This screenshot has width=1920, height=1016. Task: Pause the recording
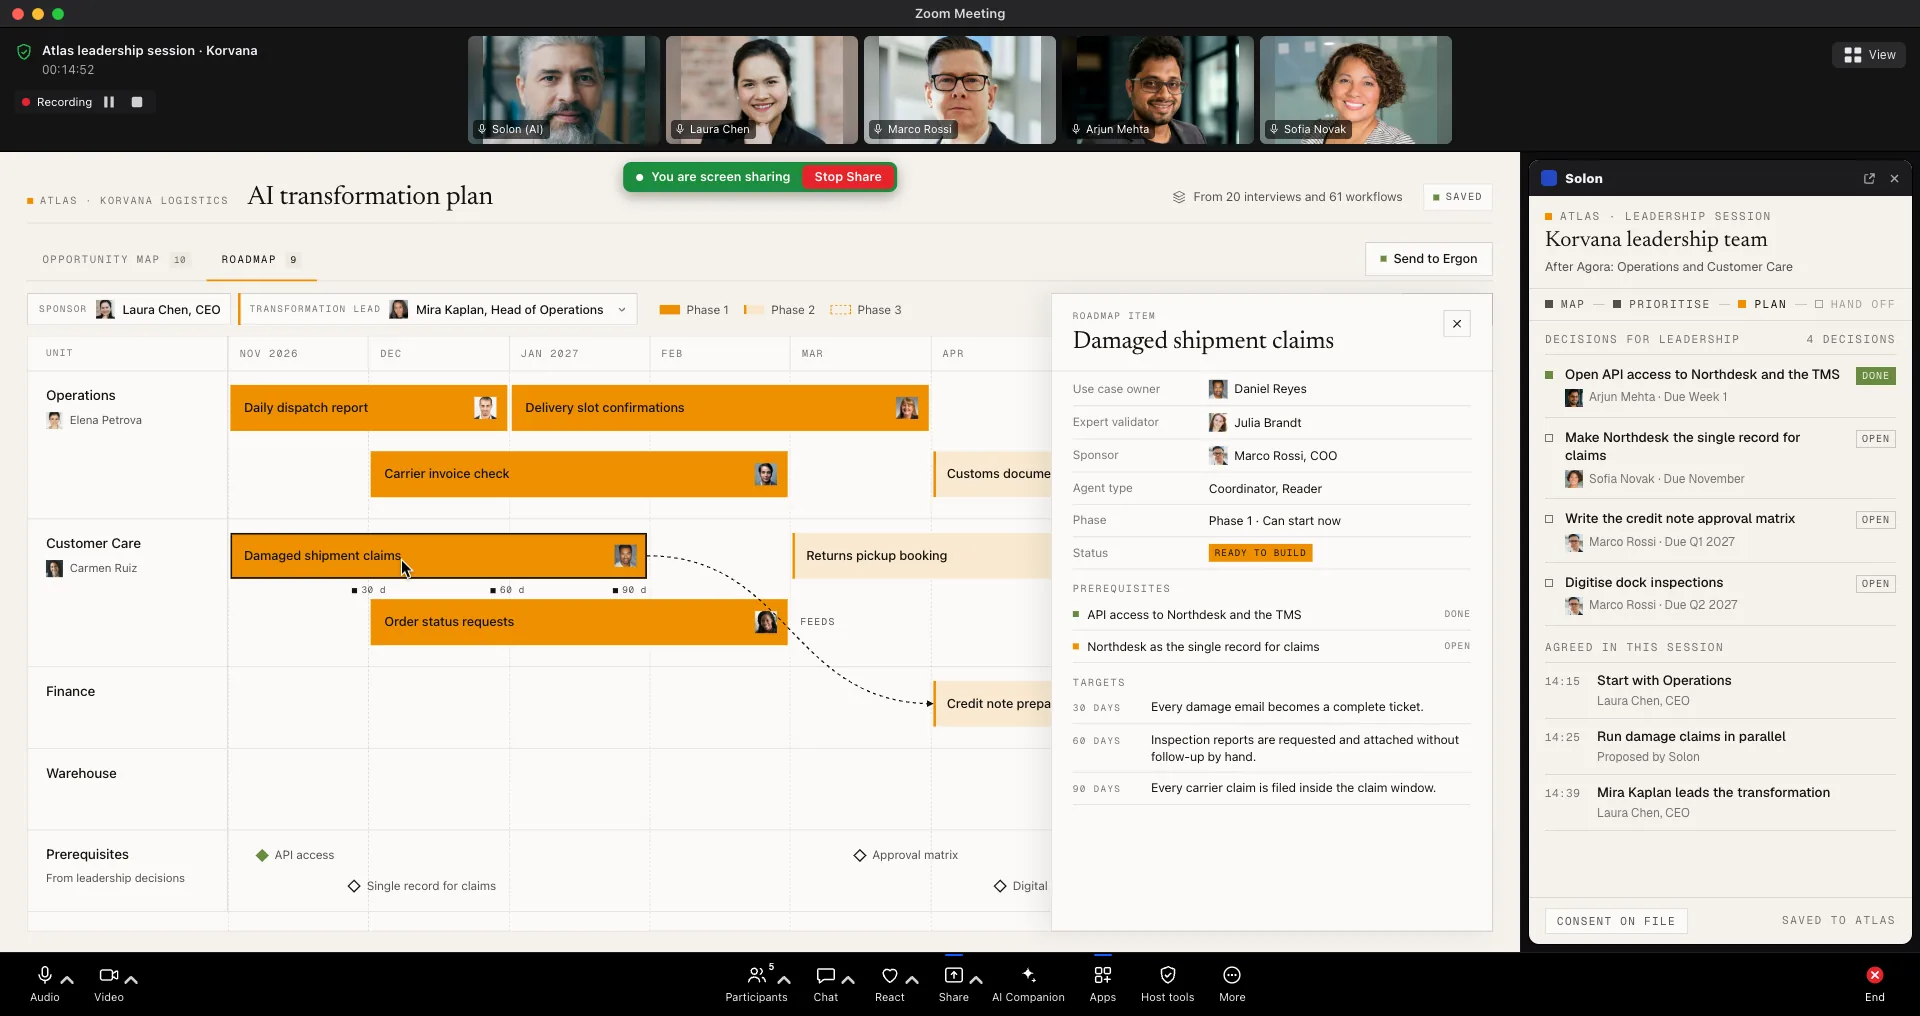109,102
